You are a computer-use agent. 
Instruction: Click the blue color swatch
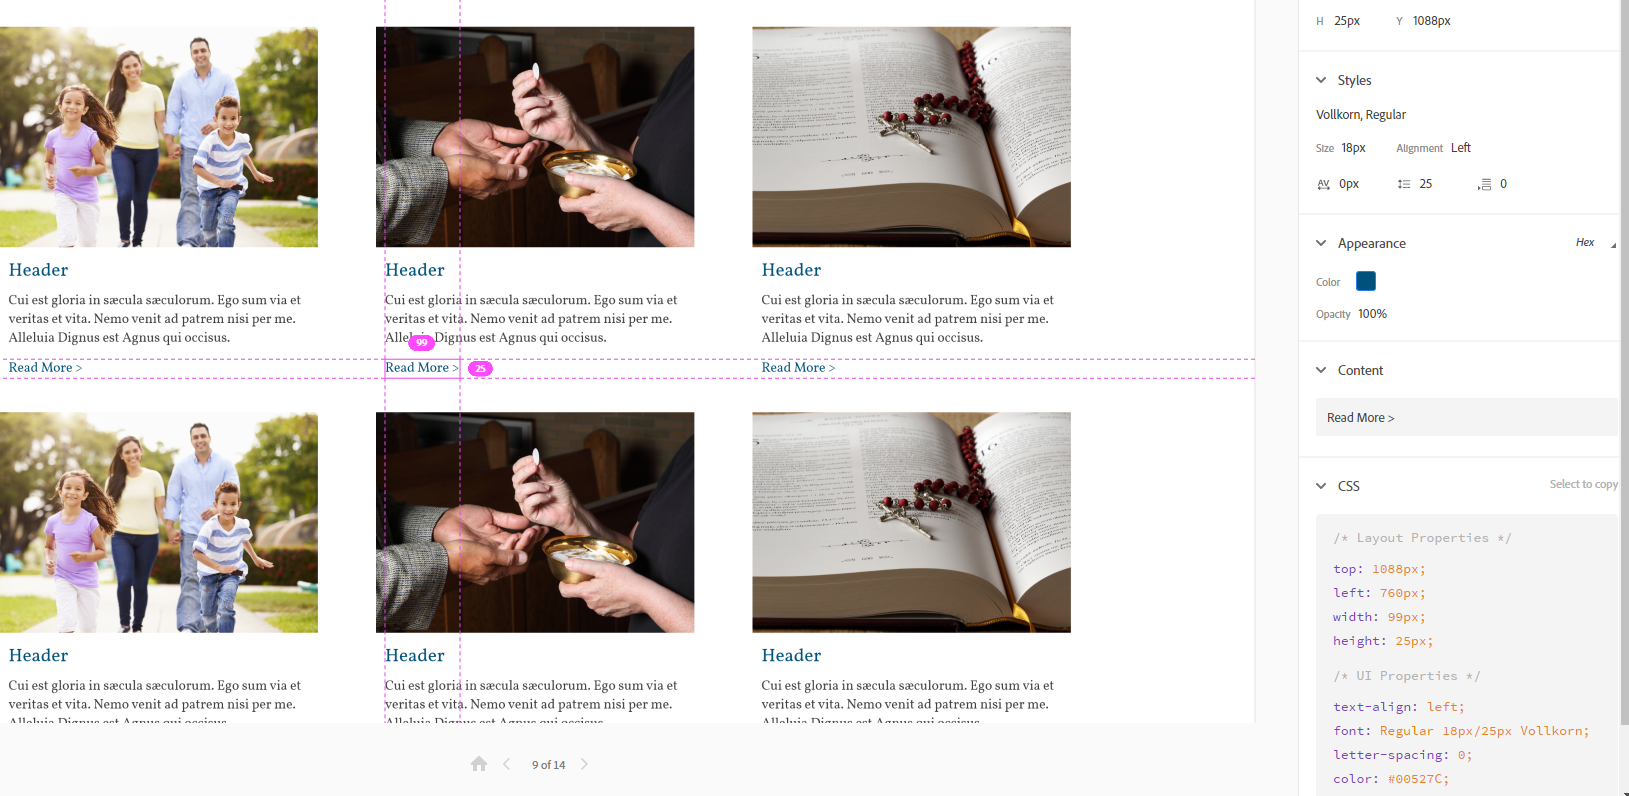(1366, 281)
